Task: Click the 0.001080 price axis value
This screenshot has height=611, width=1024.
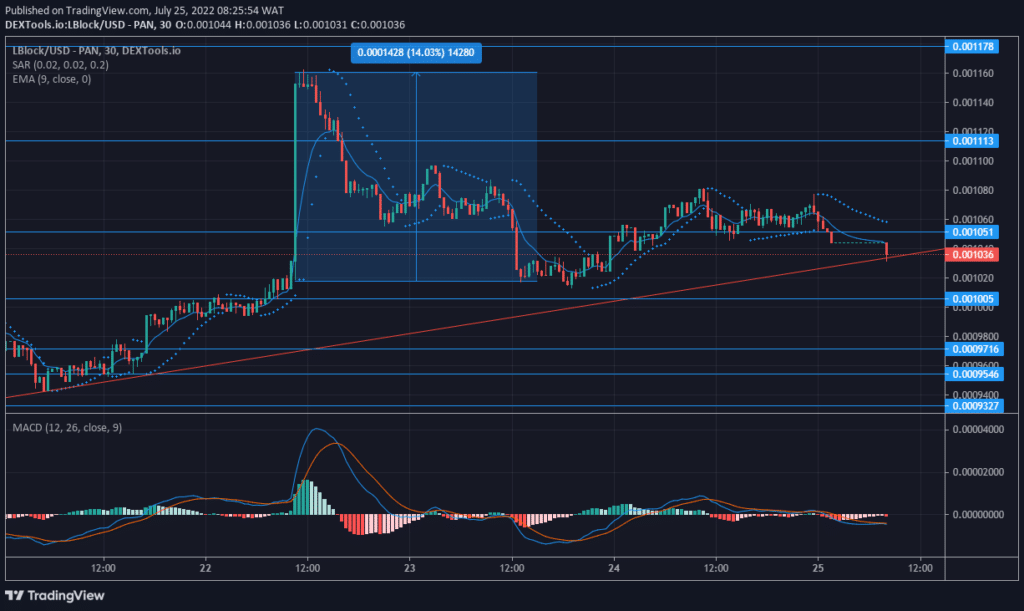Action: [973, 191]
